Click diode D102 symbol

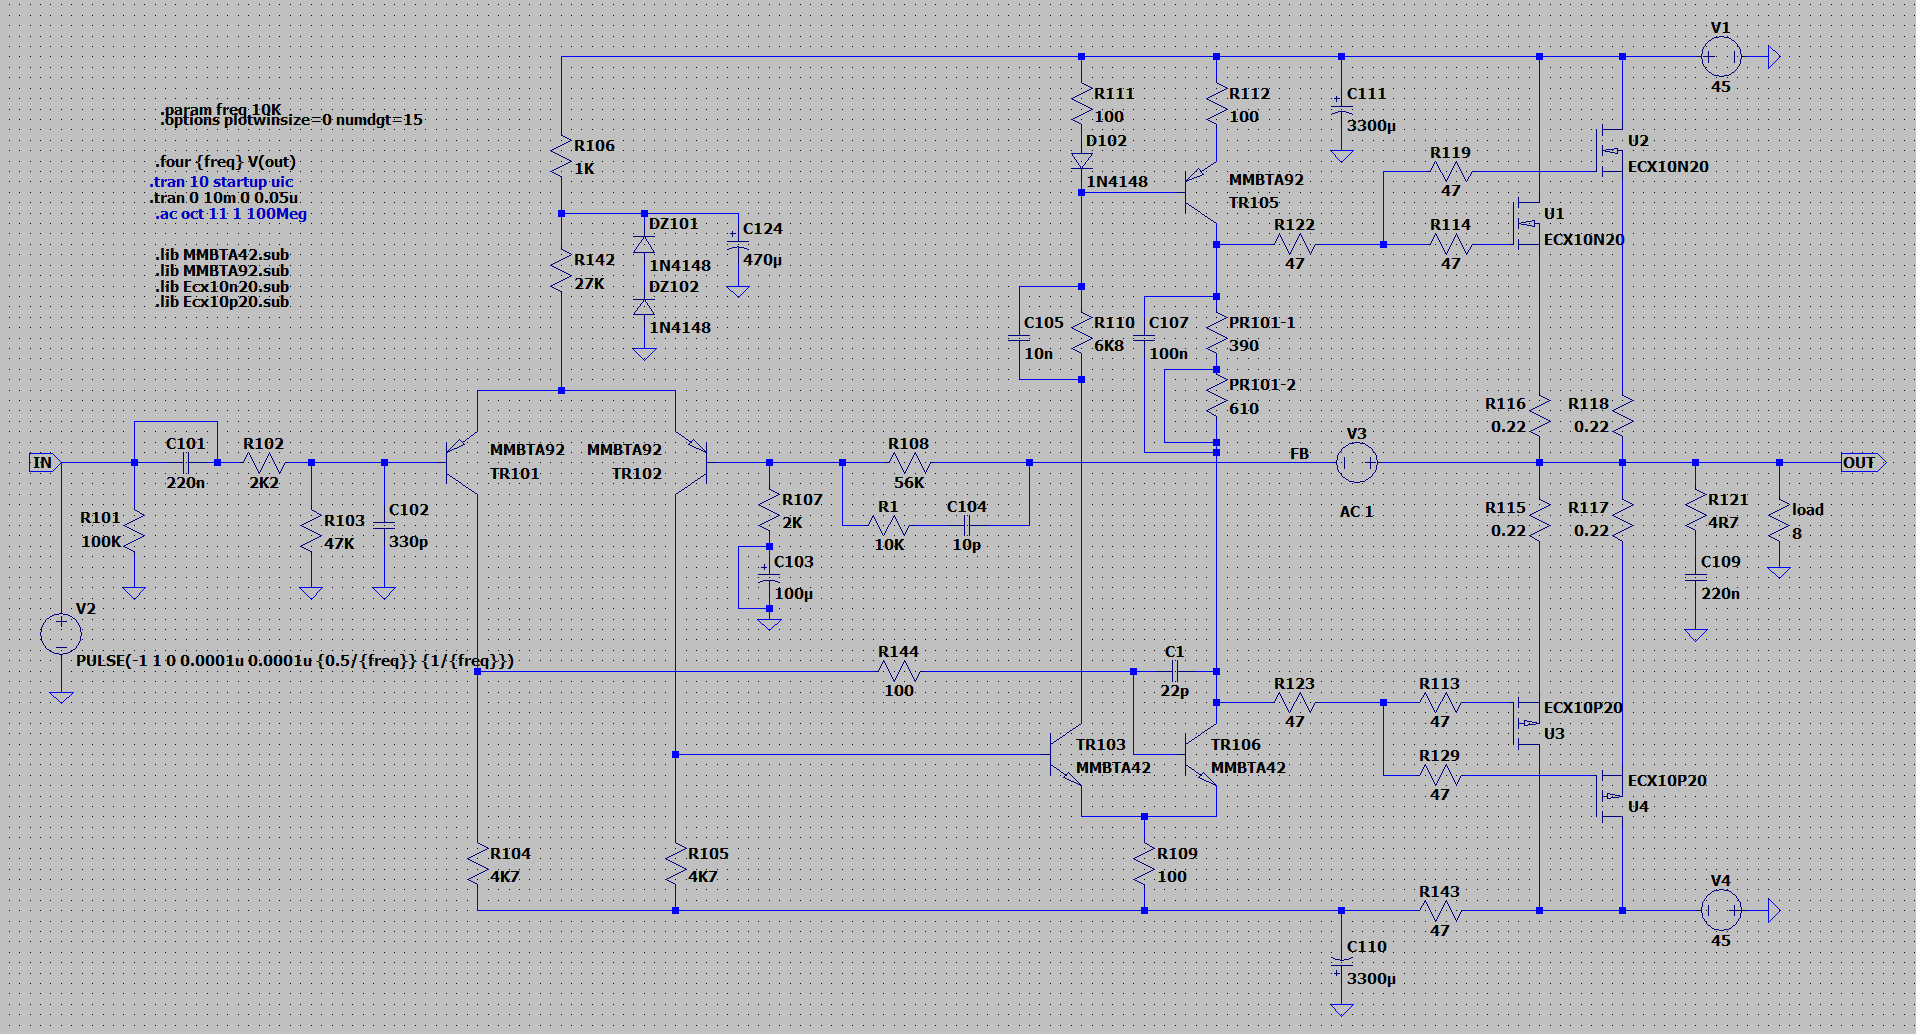pos(1081,161)
